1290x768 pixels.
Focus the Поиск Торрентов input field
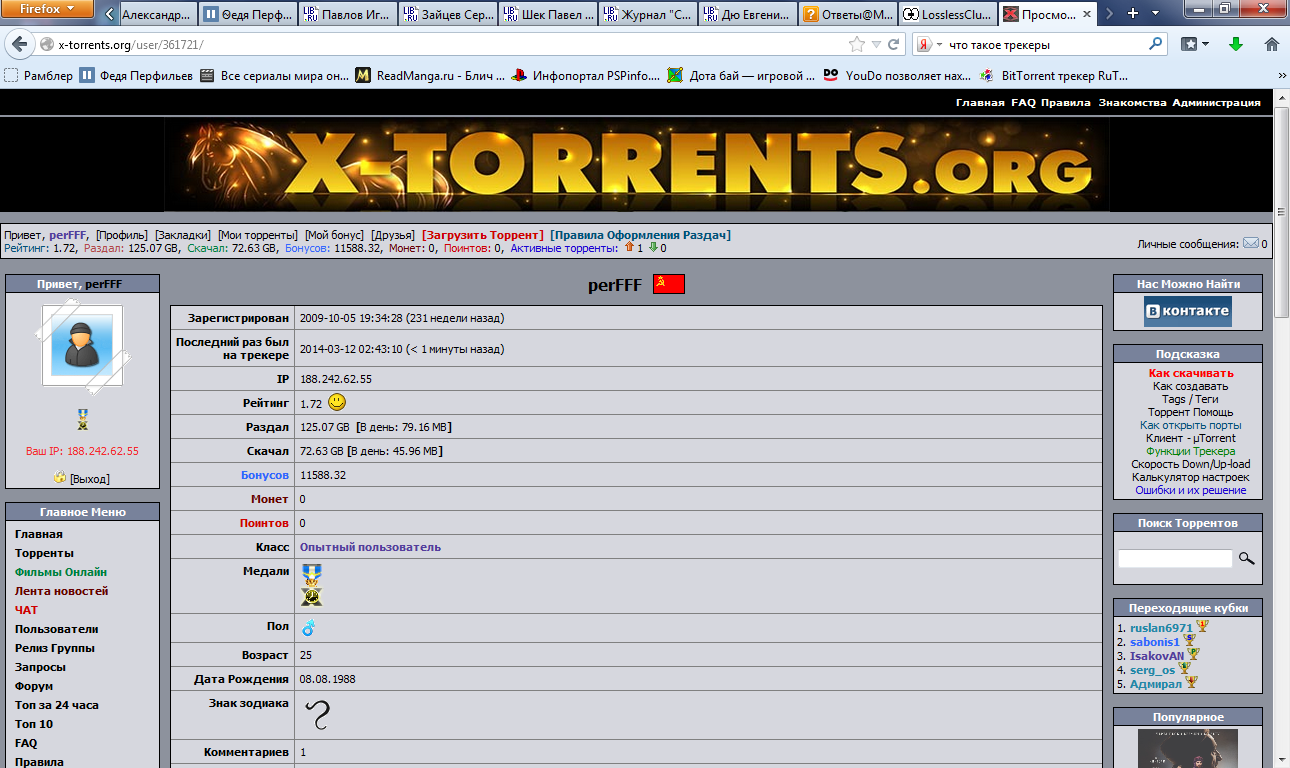click(1175, 558)
